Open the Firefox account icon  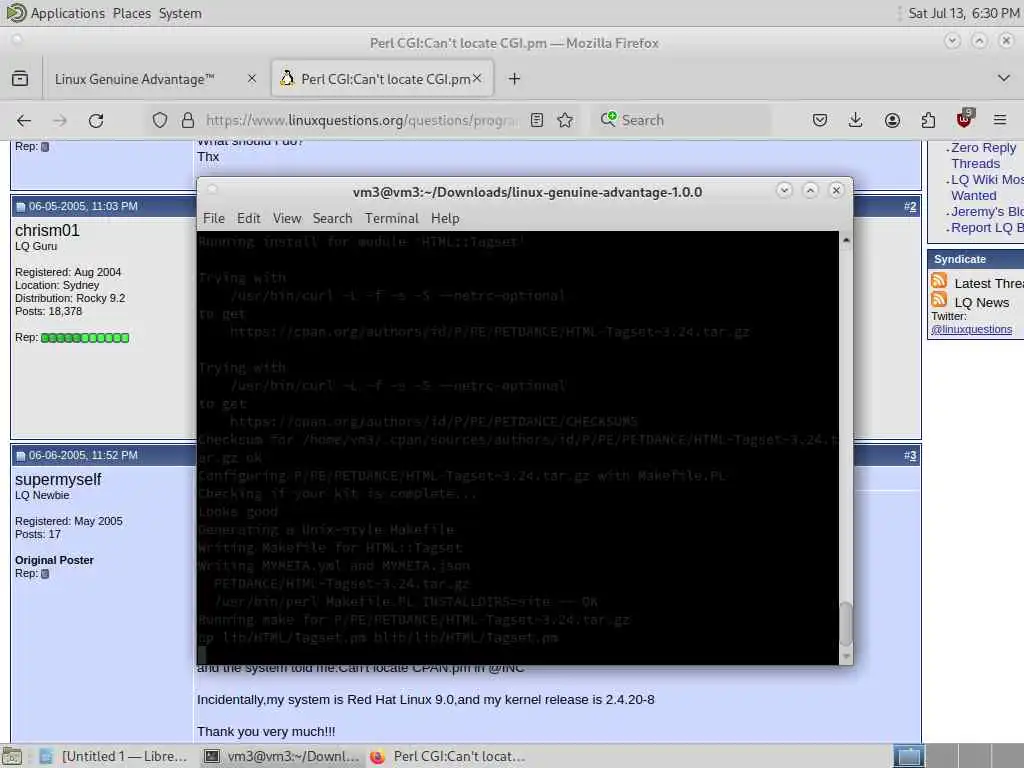pyautogui.click(x=892, y=120)
